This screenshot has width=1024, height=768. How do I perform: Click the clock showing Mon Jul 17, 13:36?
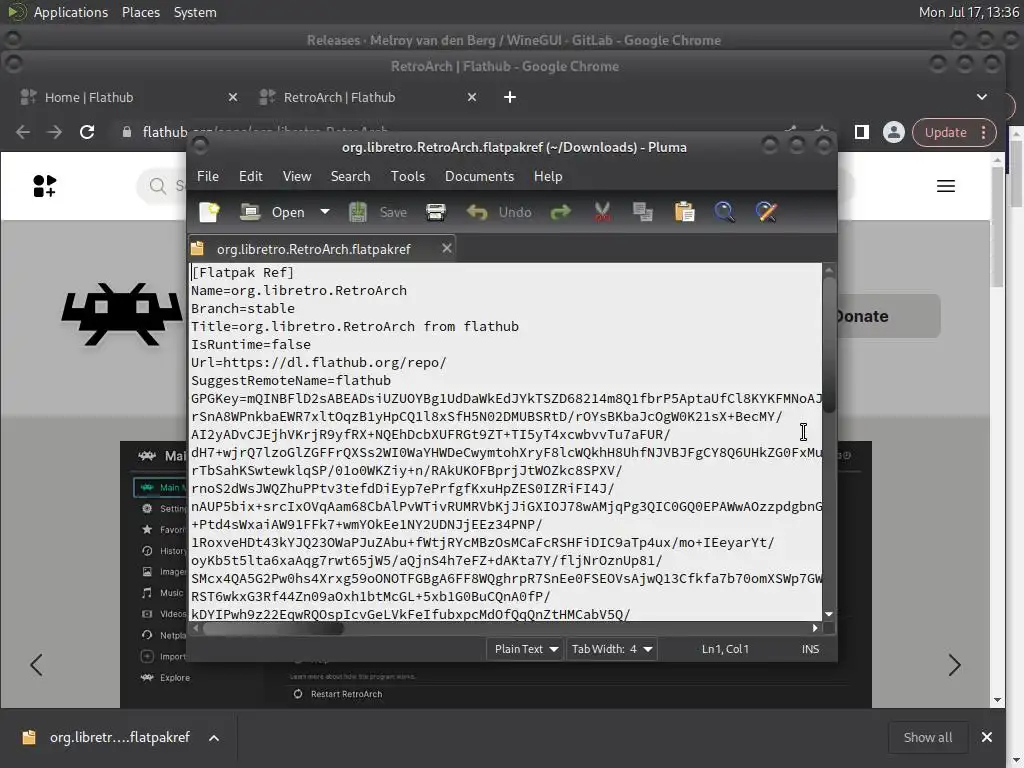(x=968, y=12)
